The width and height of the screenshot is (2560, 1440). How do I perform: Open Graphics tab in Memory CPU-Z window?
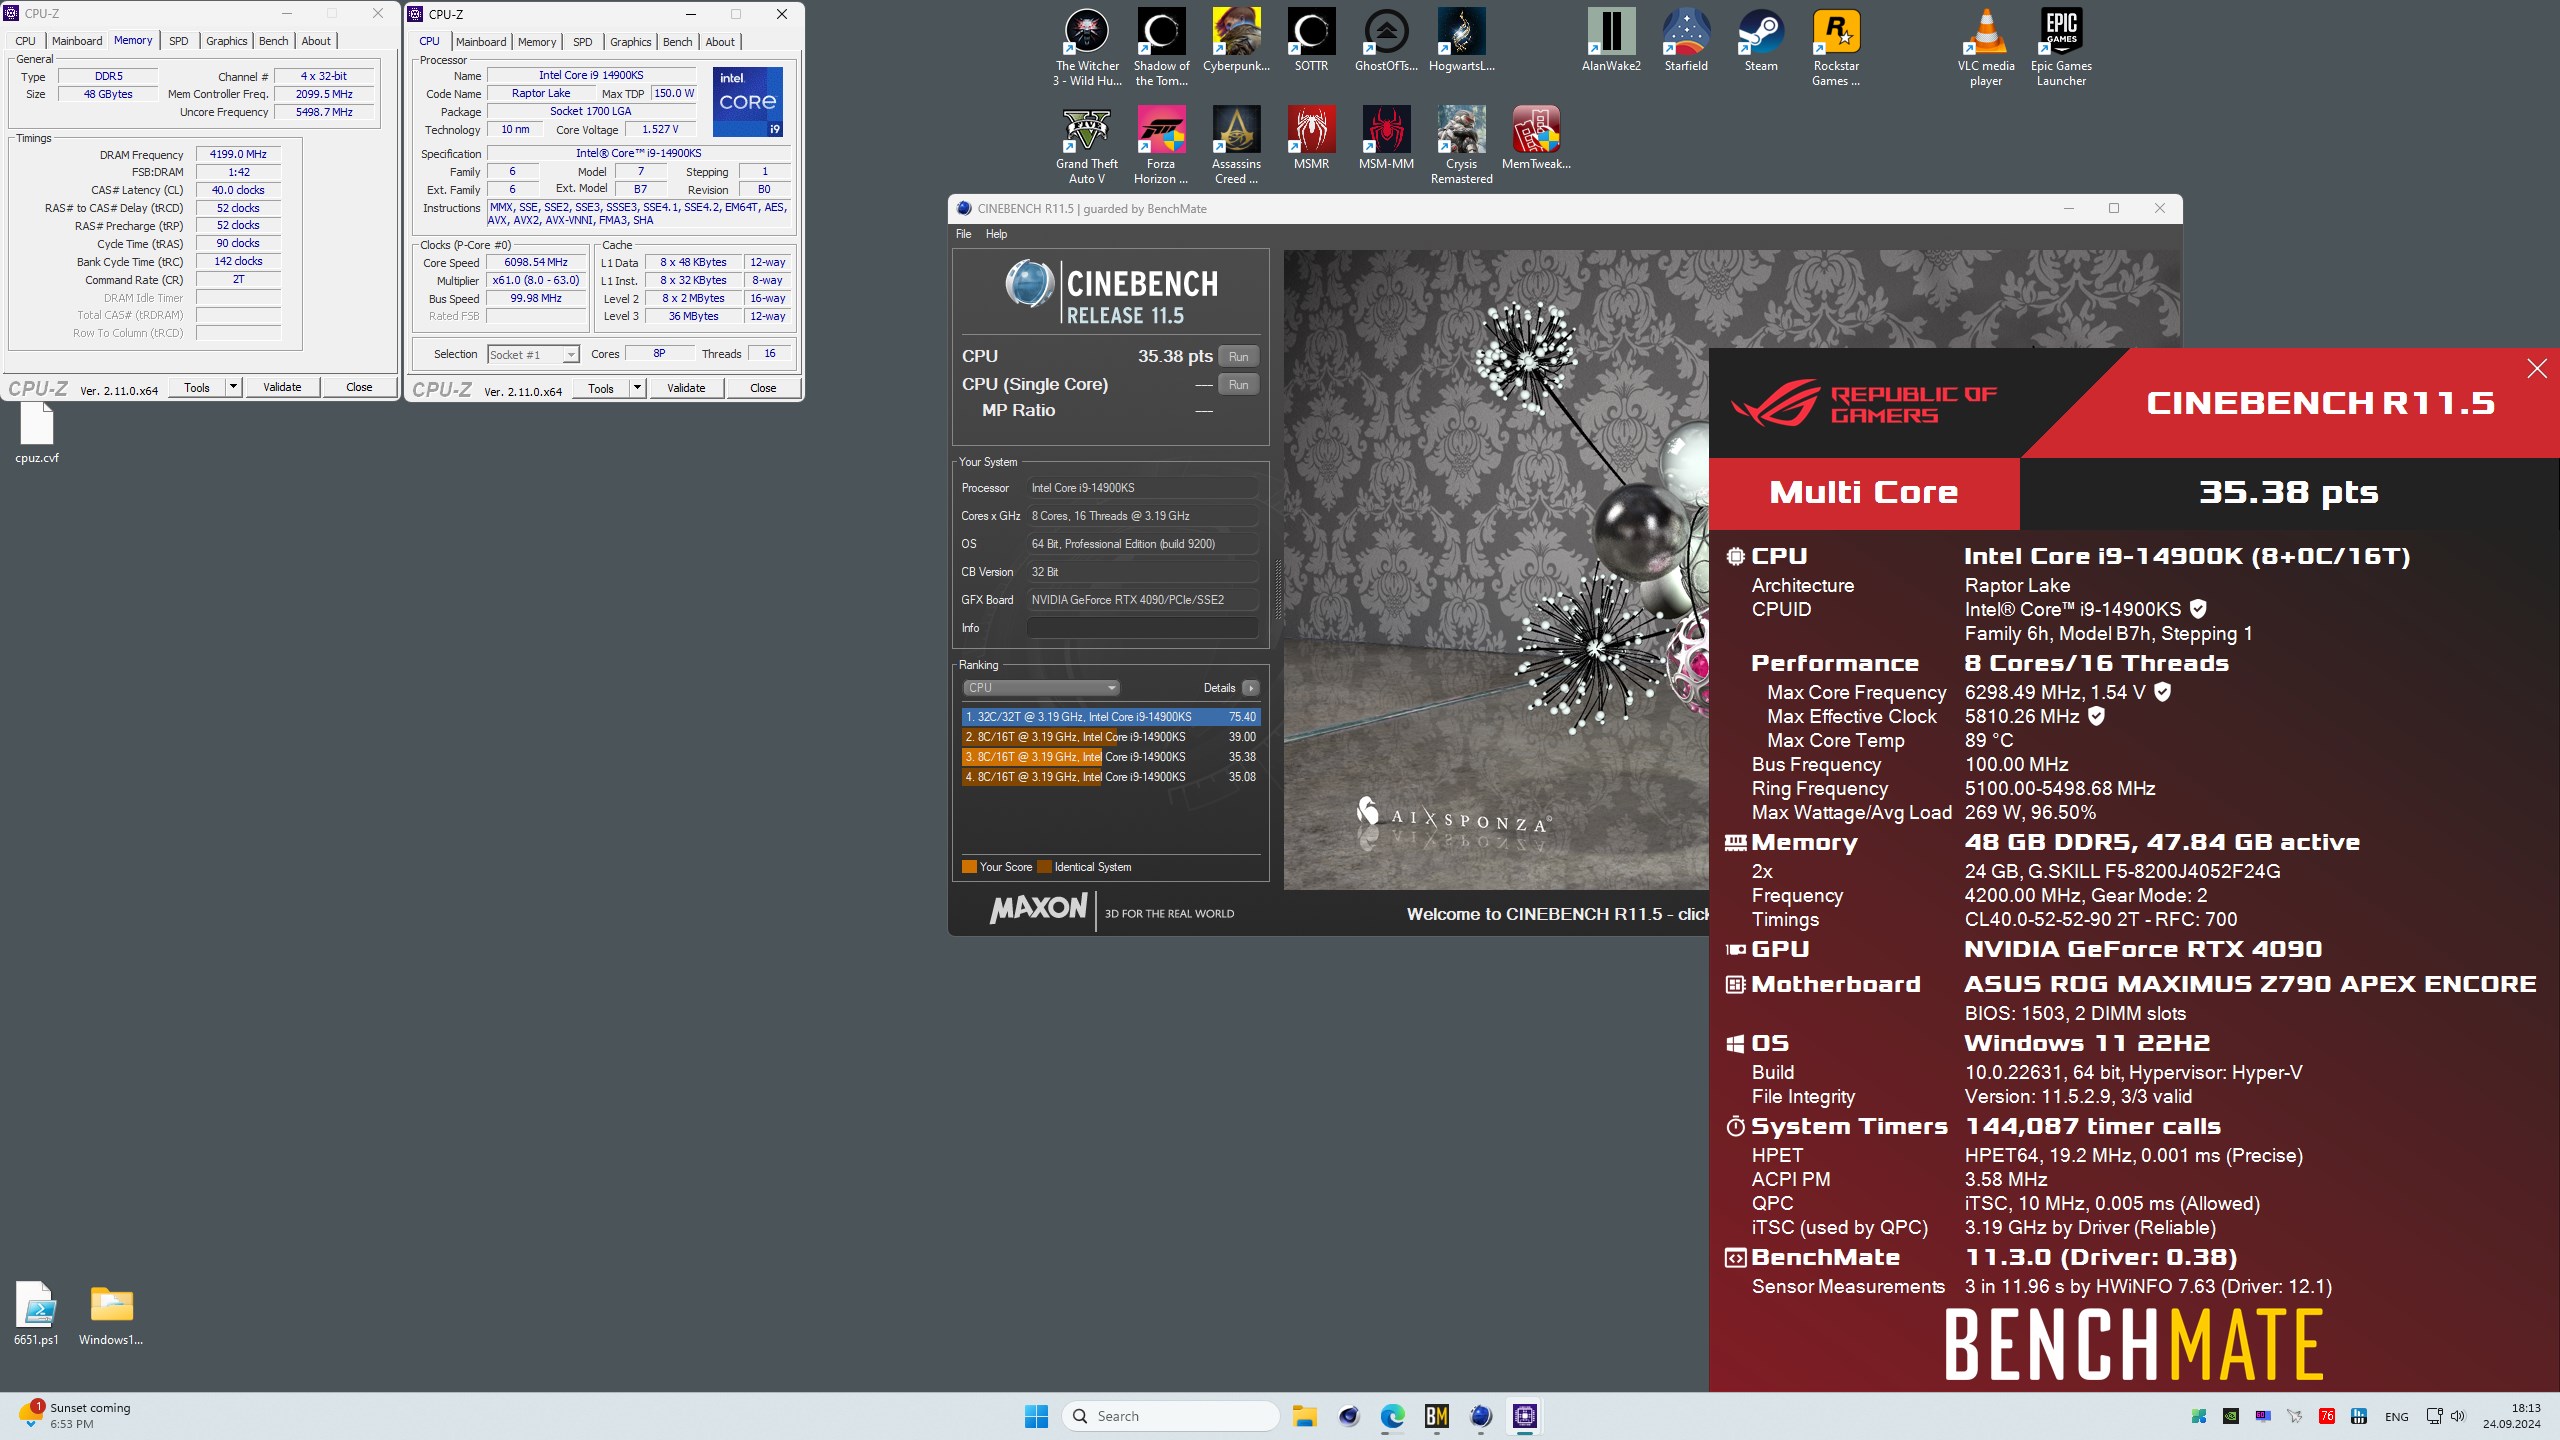(226, 41)
